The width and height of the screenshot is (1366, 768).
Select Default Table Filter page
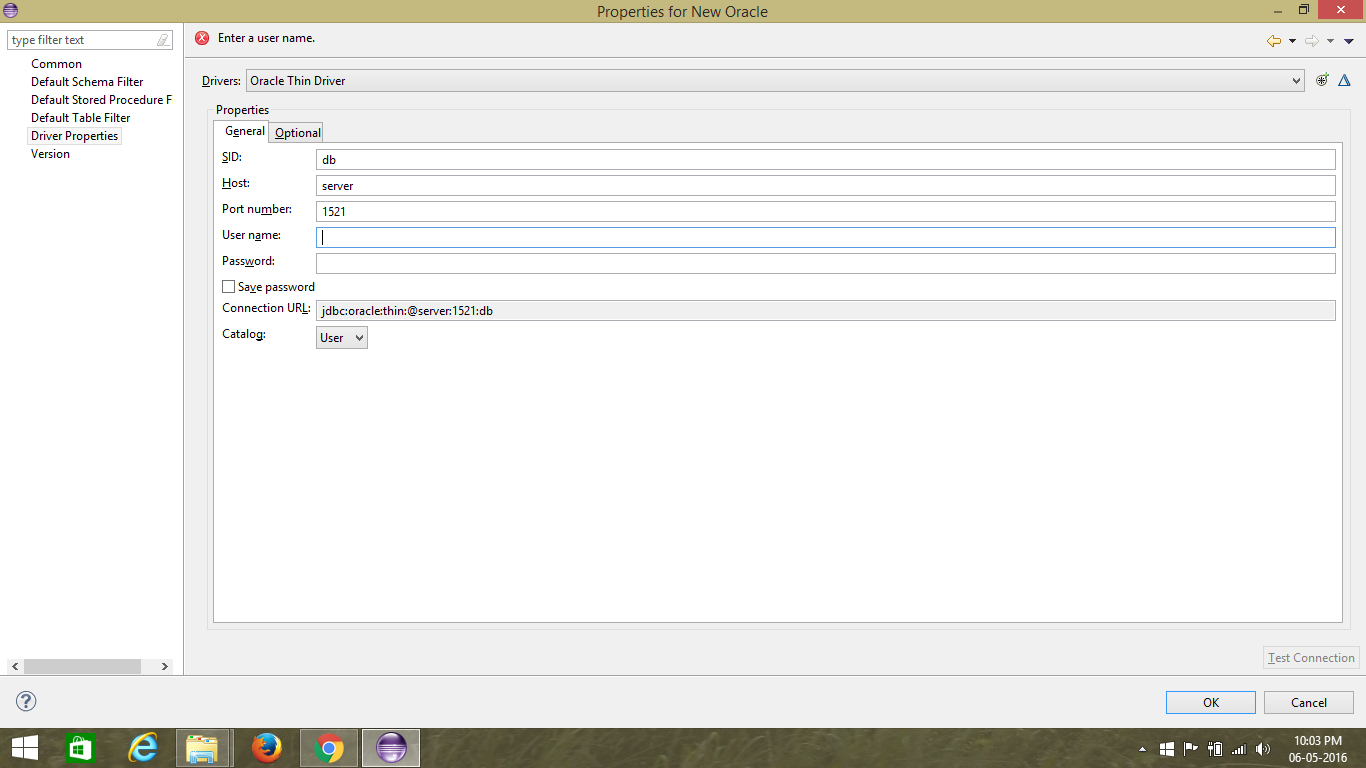point(80,118)
